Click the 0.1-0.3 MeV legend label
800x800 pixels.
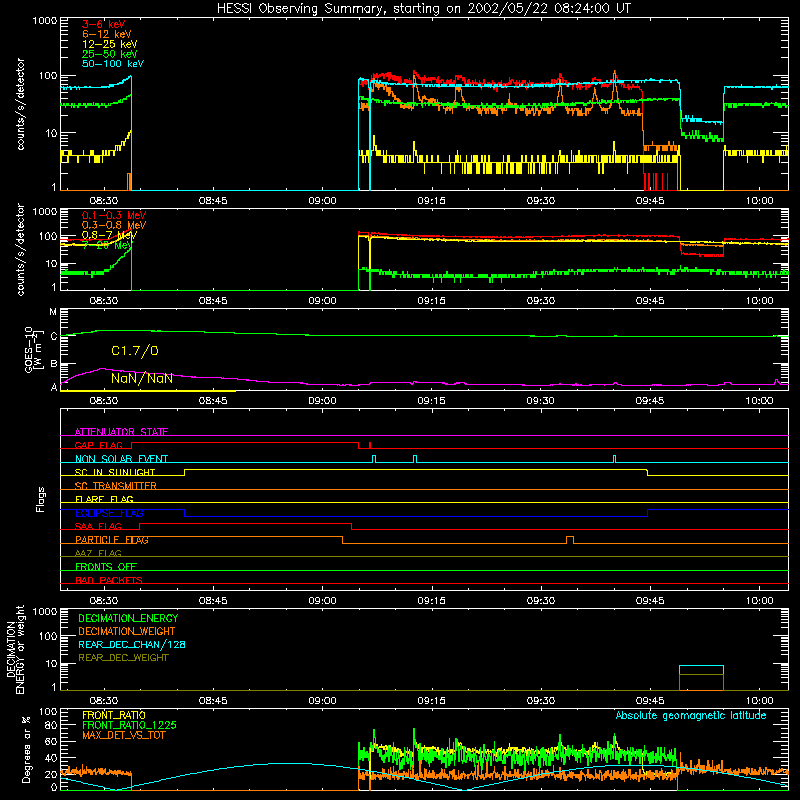[x=114, y=215]
